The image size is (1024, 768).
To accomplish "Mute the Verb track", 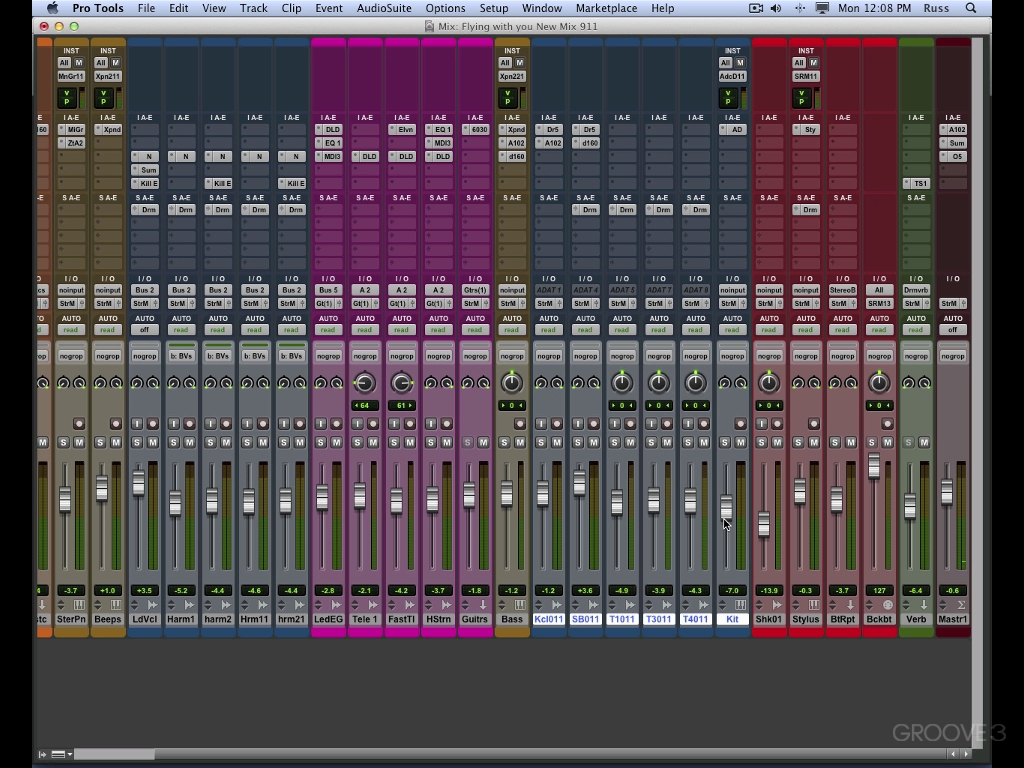I will (924, 443).
